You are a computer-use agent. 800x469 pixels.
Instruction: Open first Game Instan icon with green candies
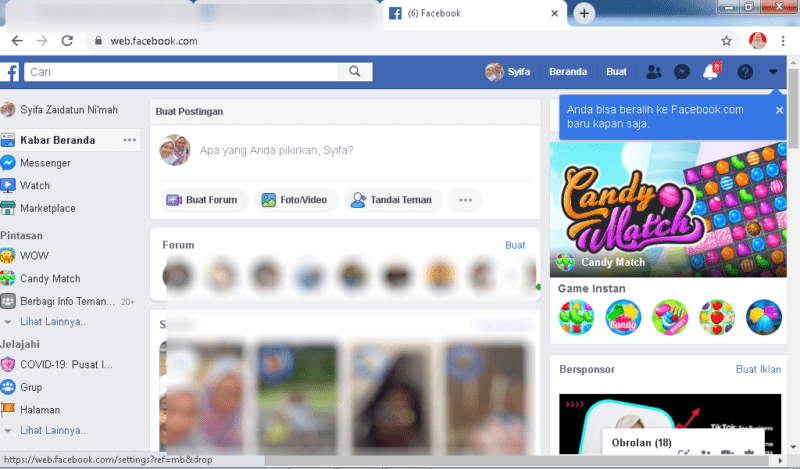pos(576,317)
